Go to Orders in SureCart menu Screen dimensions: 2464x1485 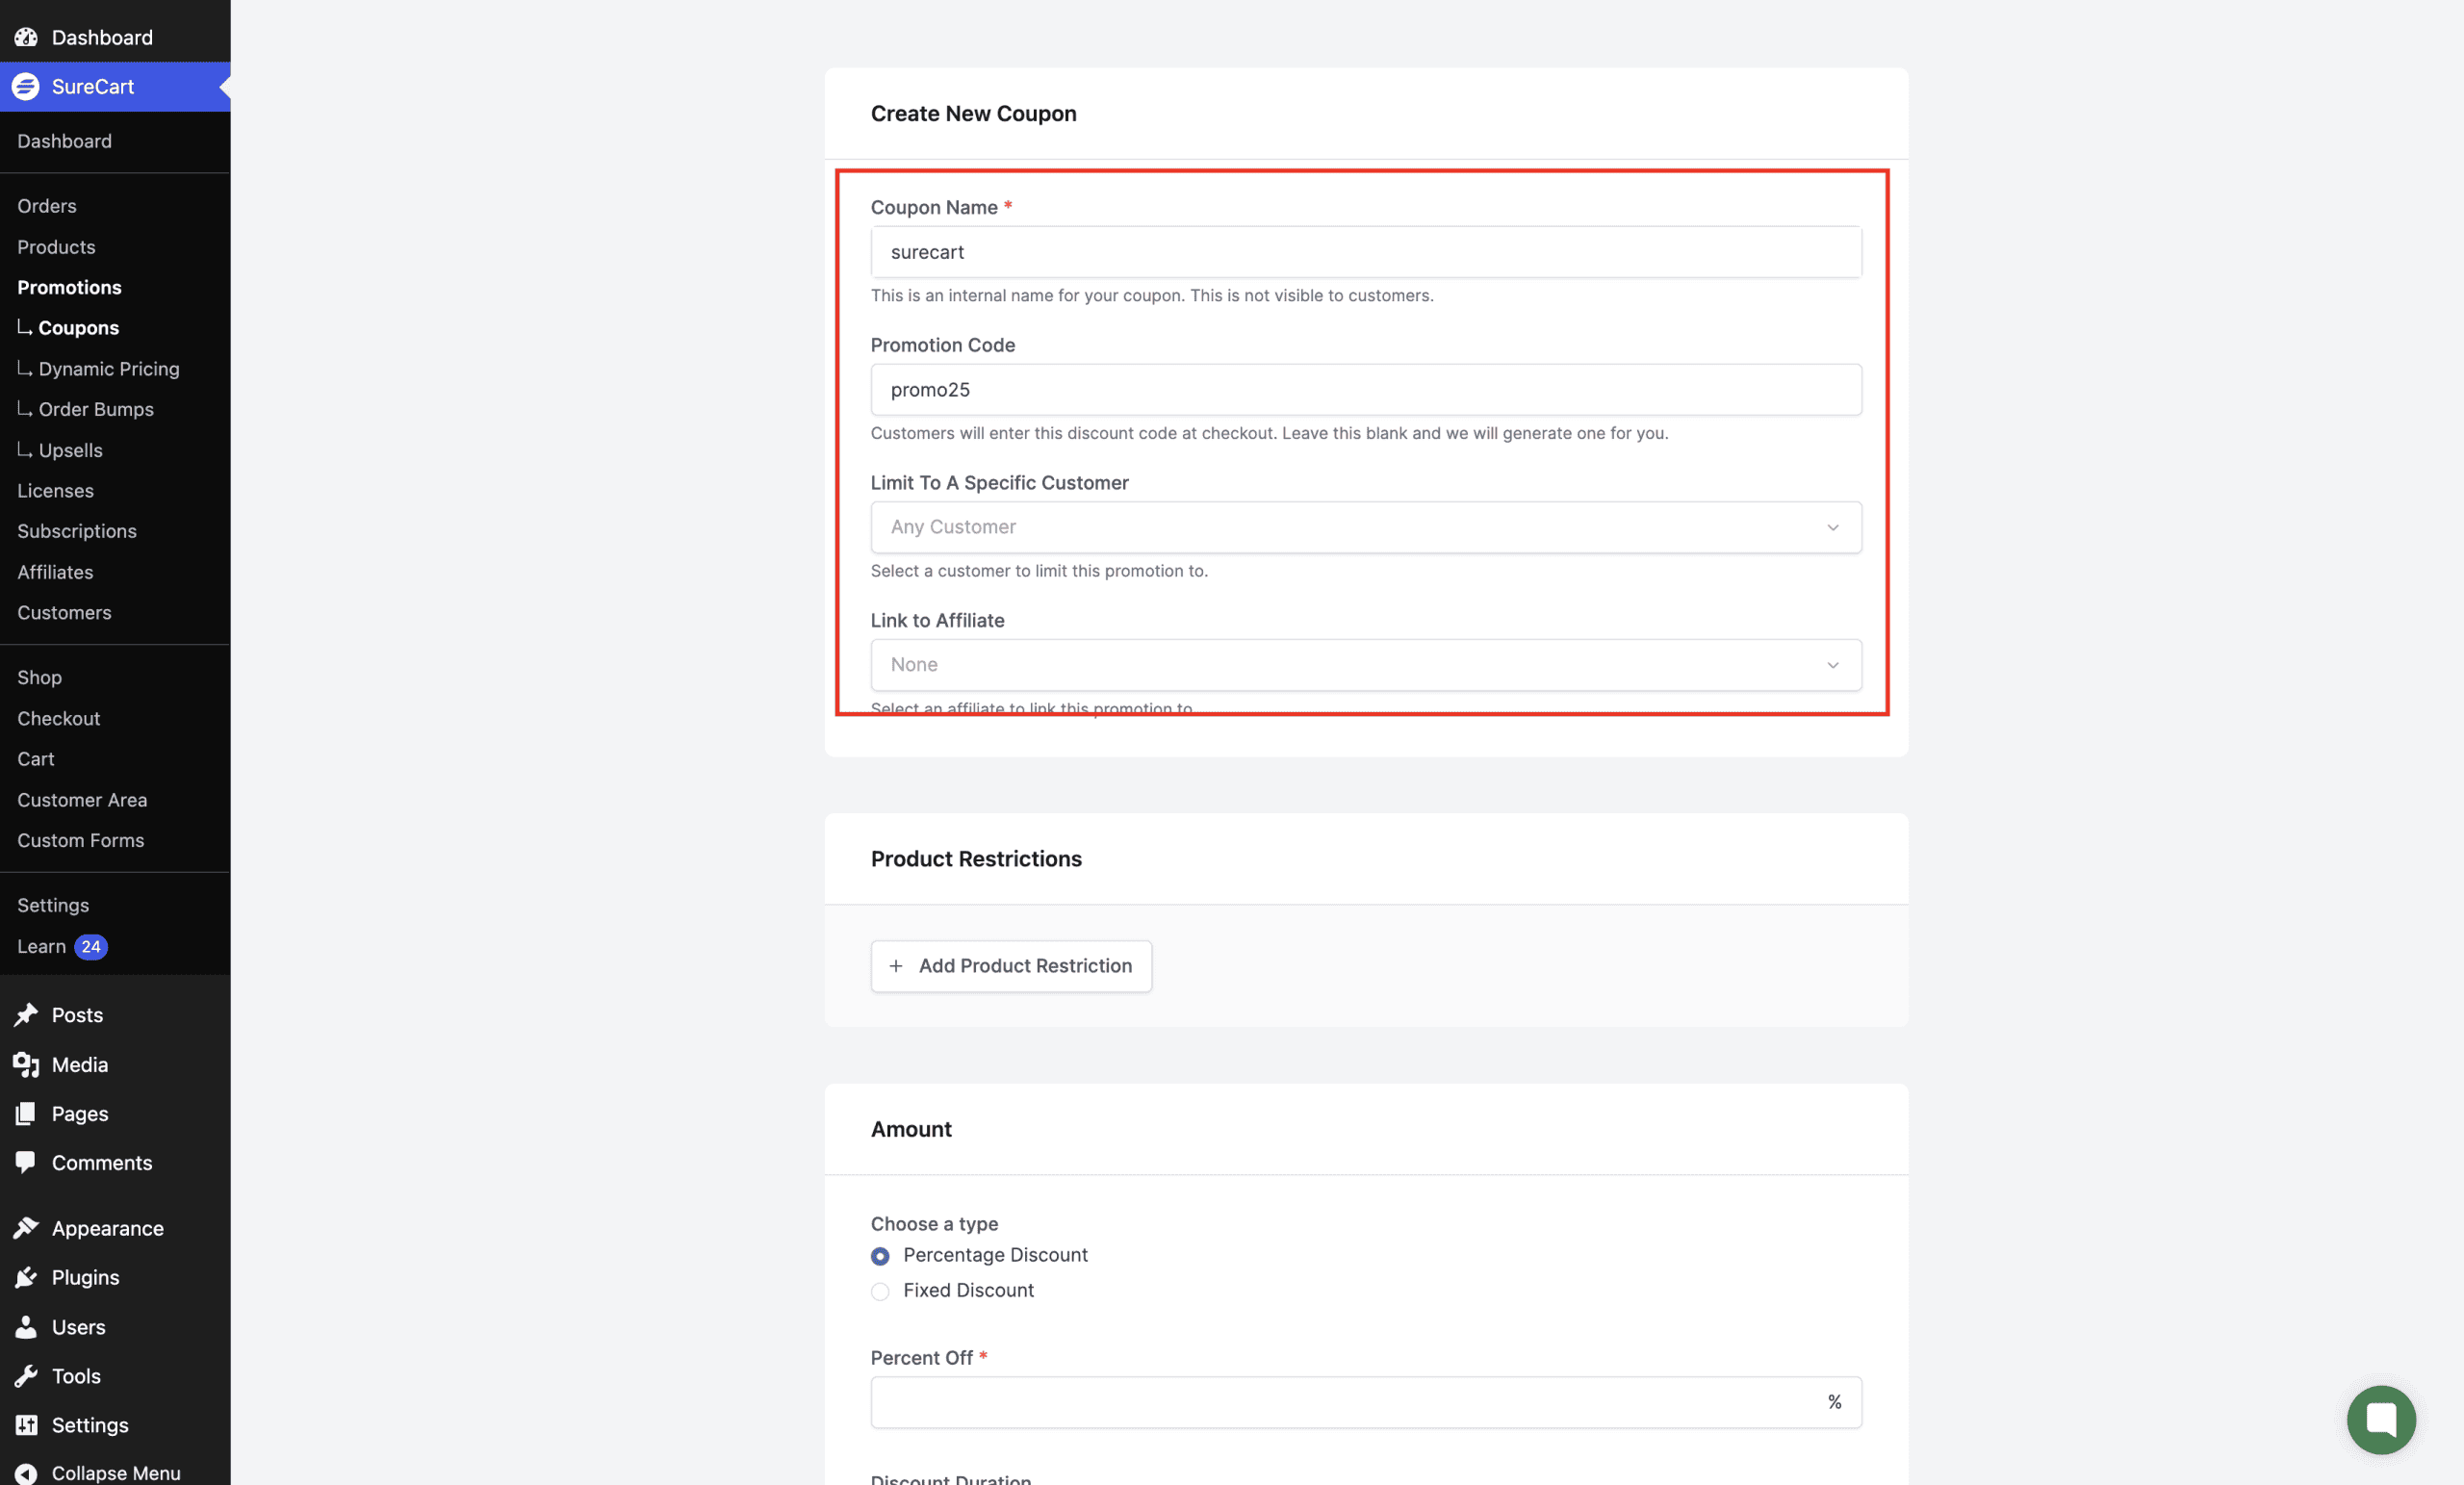coord(47,206)
